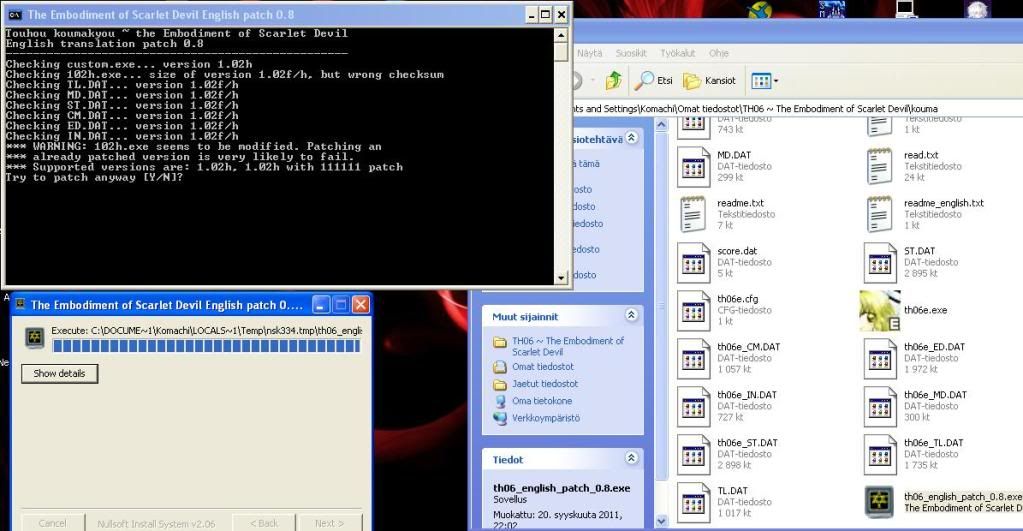
Task: Select the readme.txt file icon
Action: tap(693, 215)
